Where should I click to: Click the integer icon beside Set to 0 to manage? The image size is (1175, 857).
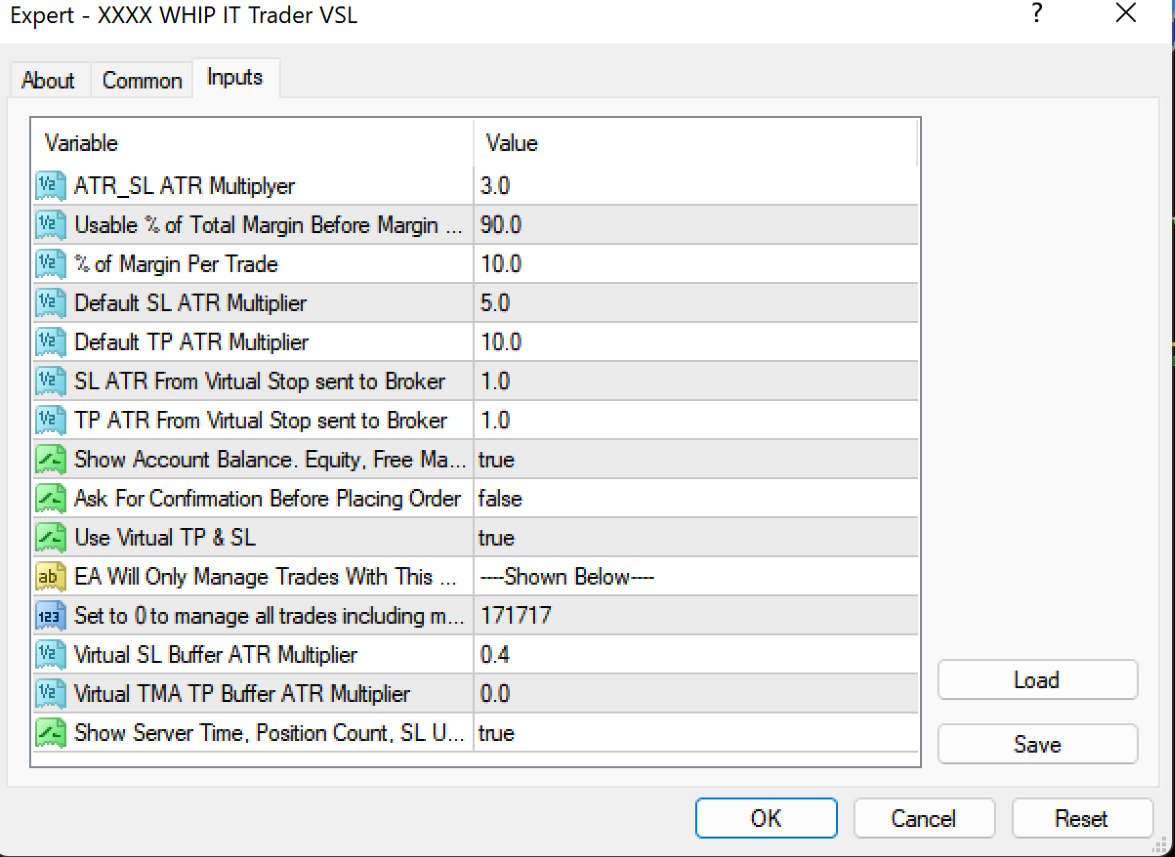[50, 615]
